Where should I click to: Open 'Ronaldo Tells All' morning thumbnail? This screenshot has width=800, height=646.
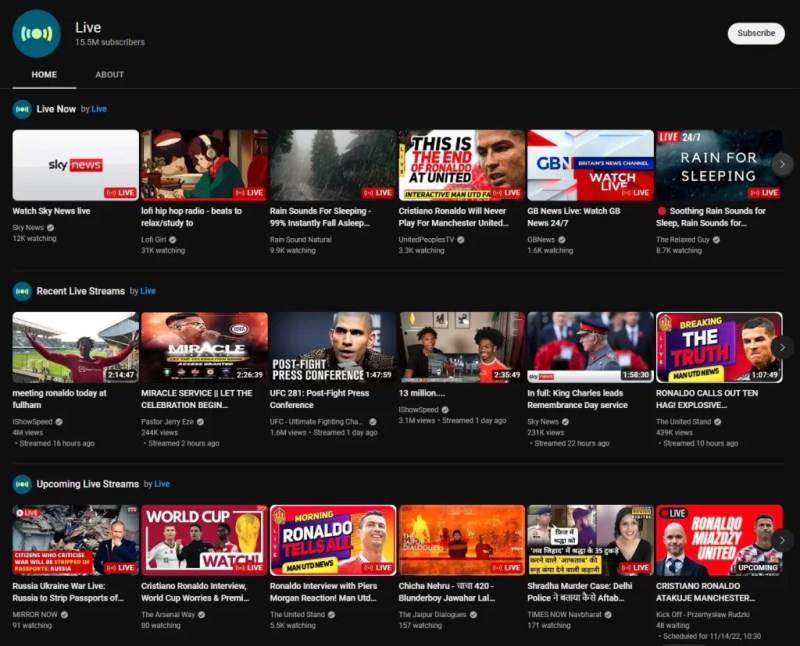pos(333,540)
